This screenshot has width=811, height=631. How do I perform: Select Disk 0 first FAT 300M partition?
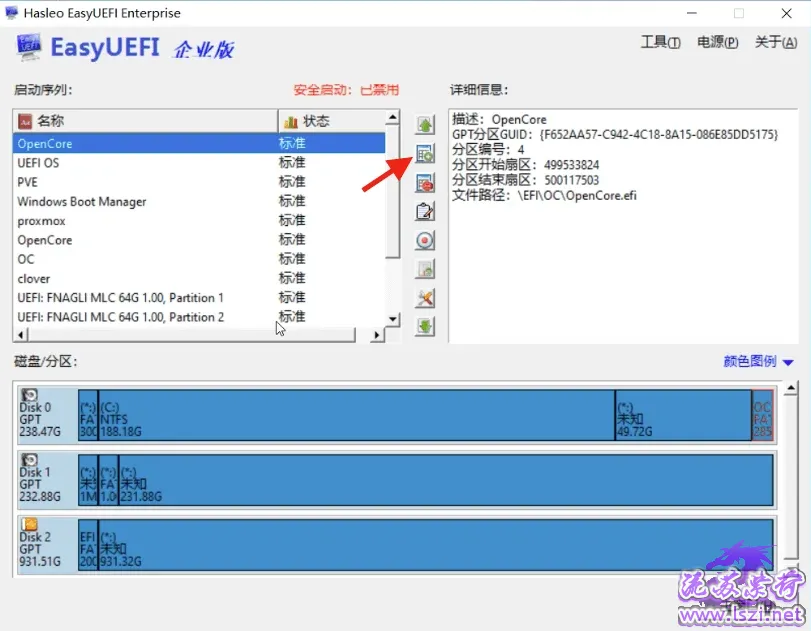click(88, 415)
